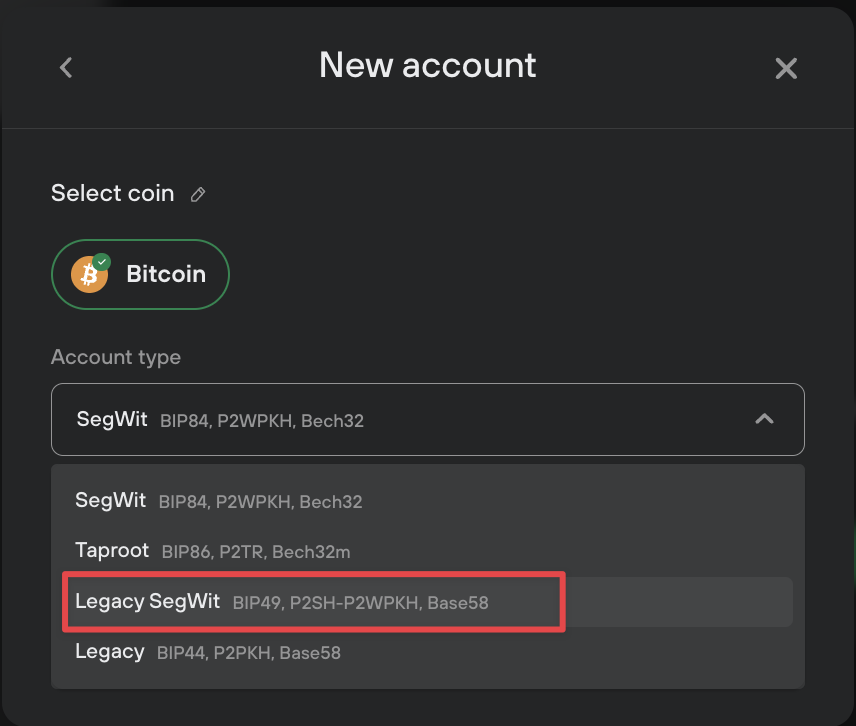Select the Legacy SegWit option
The image size is (856, 726).
[x=427, y=602]
